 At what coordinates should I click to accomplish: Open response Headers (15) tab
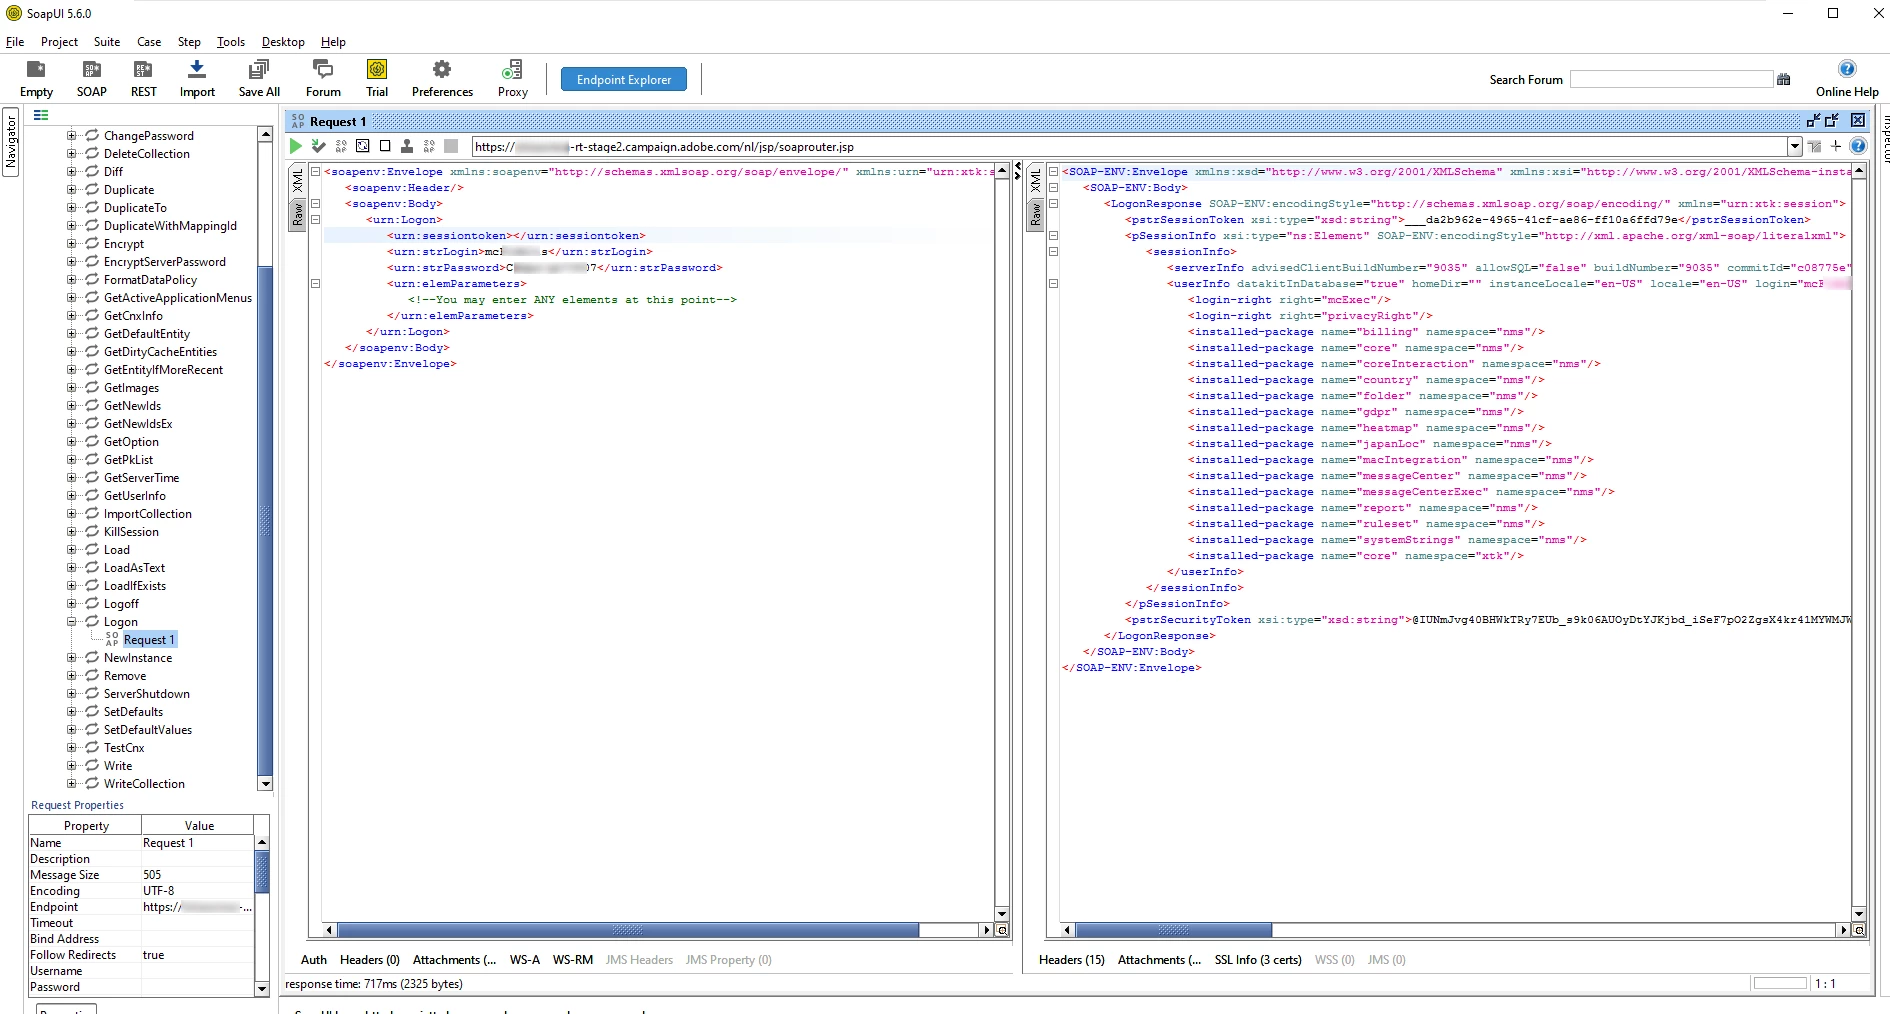pyautogui.click(x=1072, y=960)
